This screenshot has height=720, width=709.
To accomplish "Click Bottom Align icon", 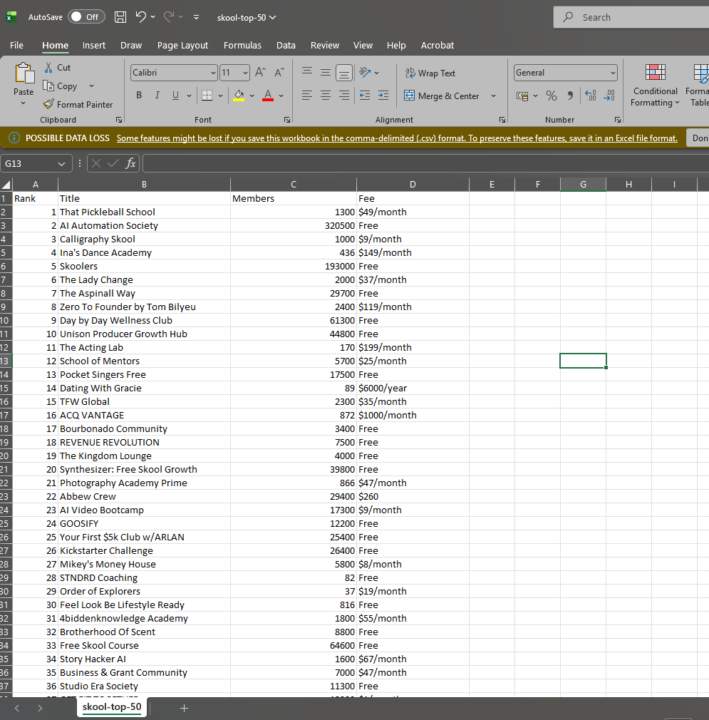I will pos(344,73).
